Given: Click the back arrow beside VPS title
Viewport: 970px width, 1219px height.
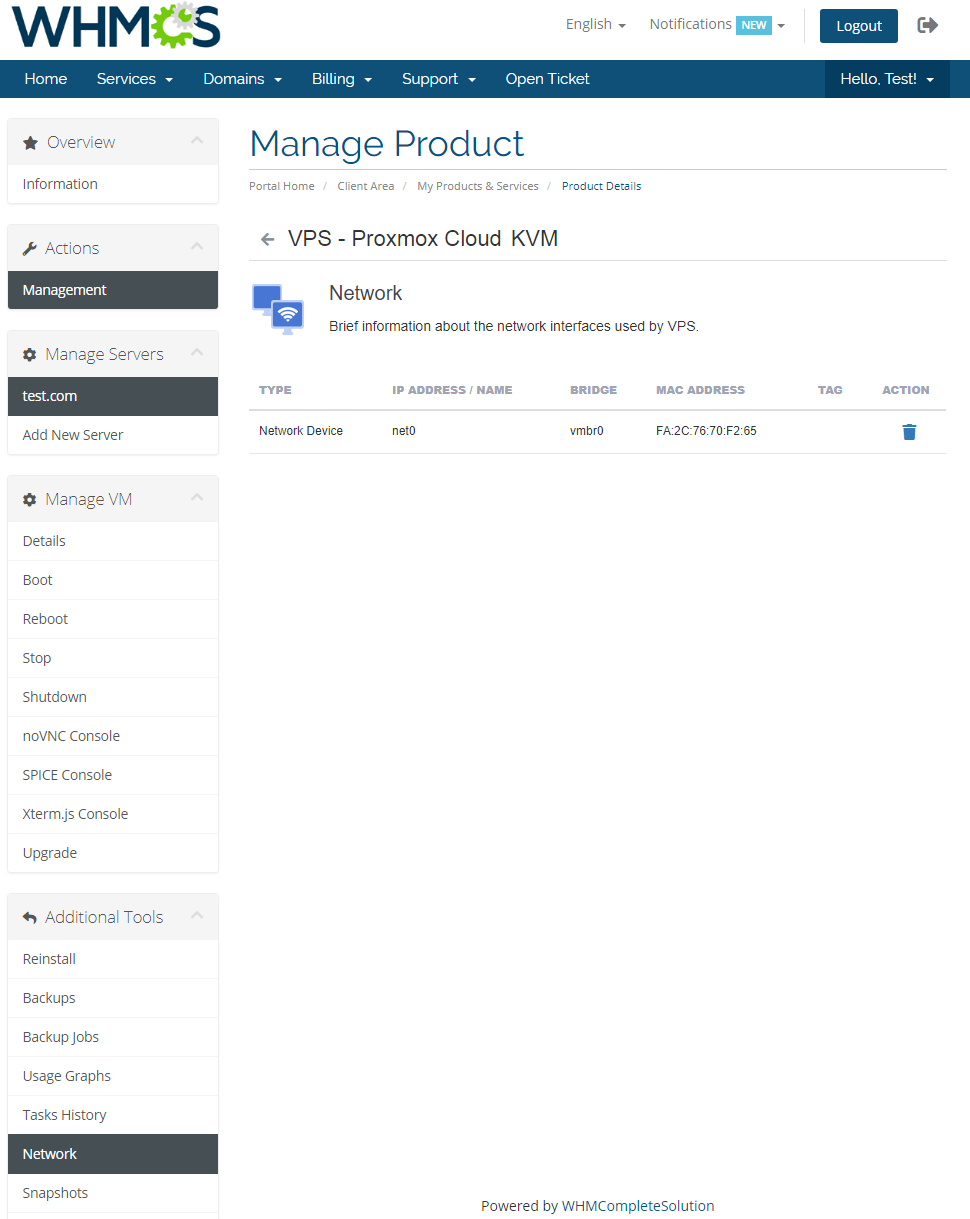Looking at the screenshot, I should click(x=267, y=239).
